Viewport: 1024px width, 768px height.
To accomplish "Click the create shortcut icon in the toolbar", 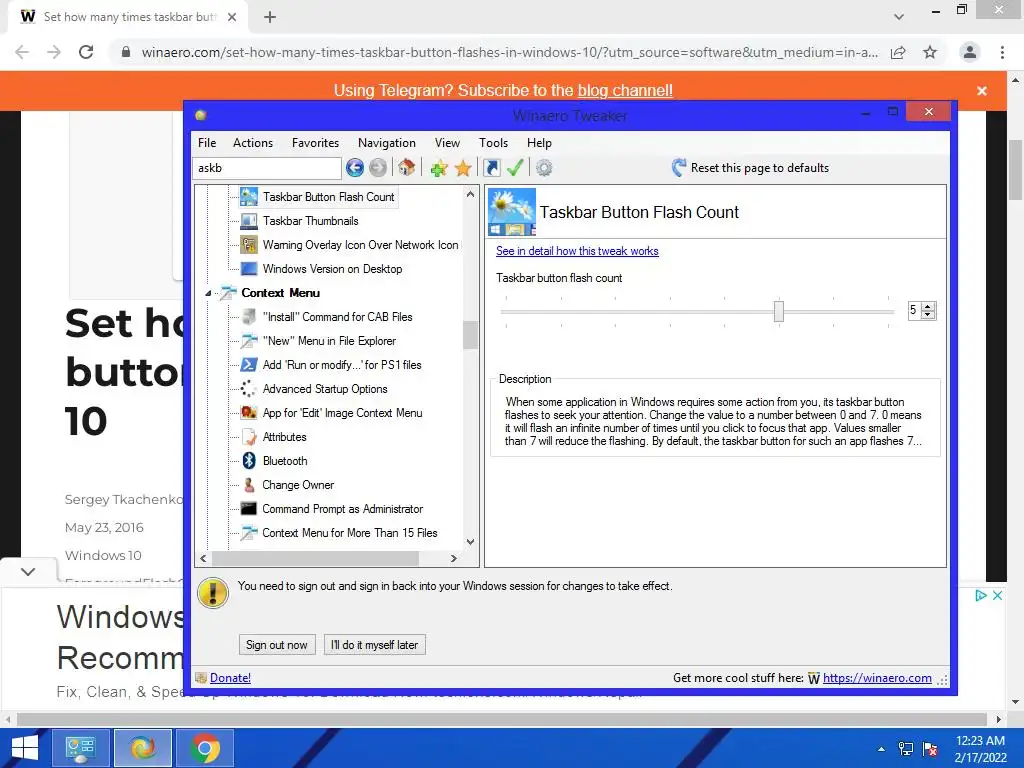I will [492, 168].
